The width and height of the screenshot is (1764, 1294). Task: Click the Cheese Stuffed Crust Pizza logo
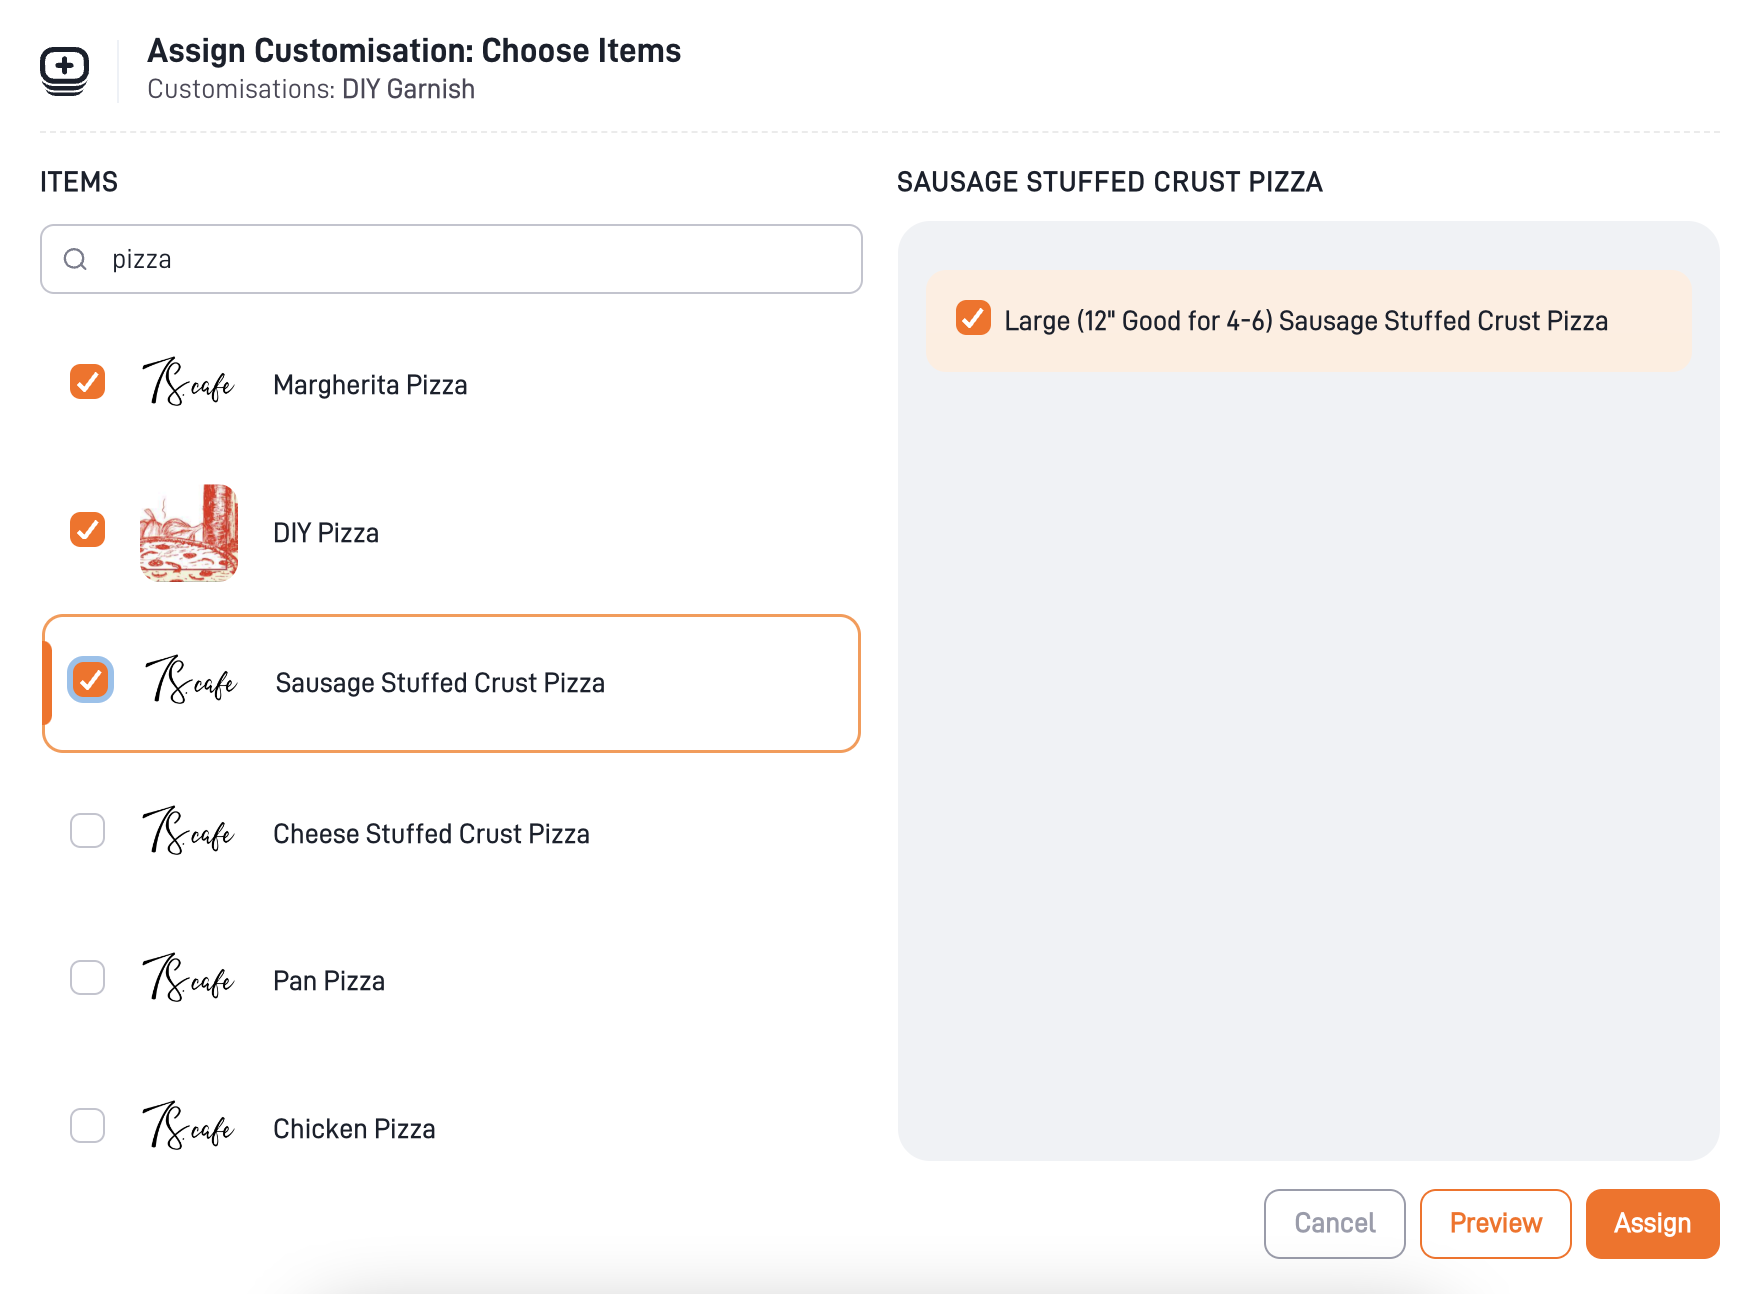[188, 832]
